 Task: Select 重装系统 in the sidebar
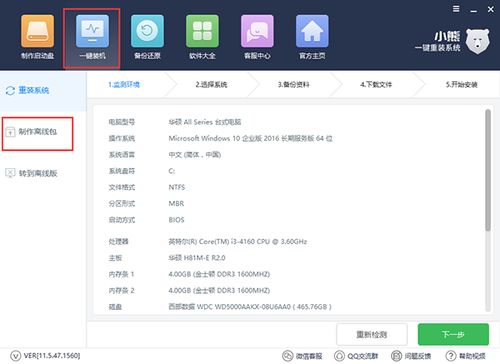[x=28, y=90]
